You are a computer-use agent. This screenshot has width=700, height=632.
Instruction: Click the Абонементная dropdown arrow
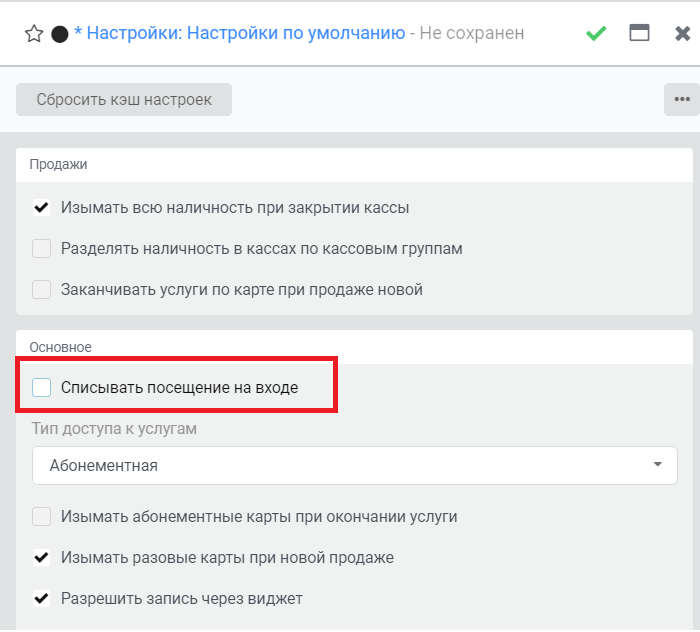tap(657, 465)
